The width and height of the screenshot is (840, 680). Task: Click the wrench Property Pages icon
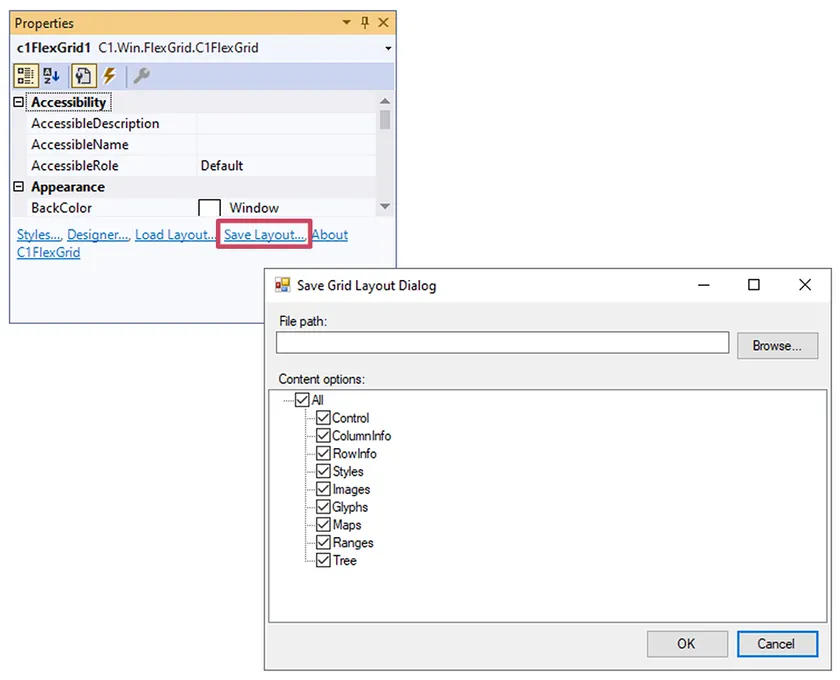pyautogui.click(x=141, y=76)
